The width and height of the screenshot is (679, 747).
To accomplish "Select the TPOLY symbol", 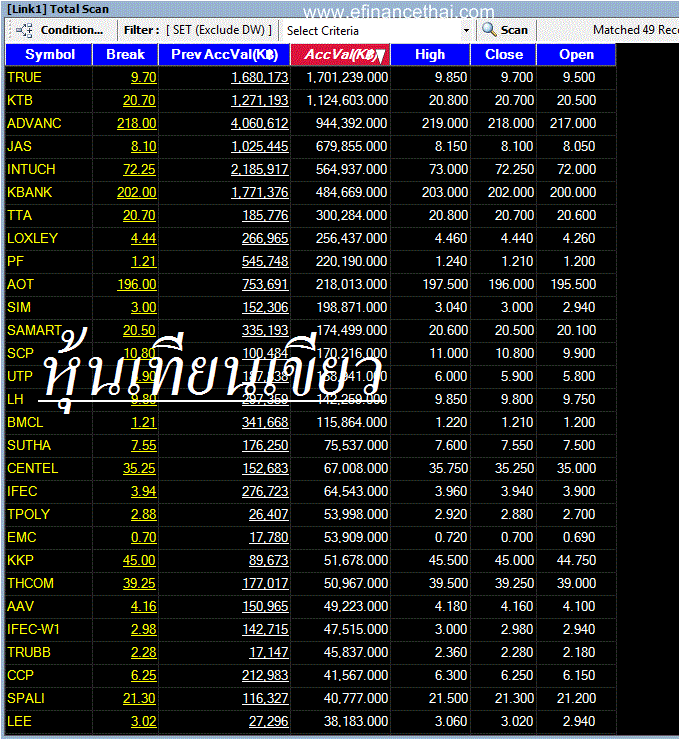I will [29, 515].
